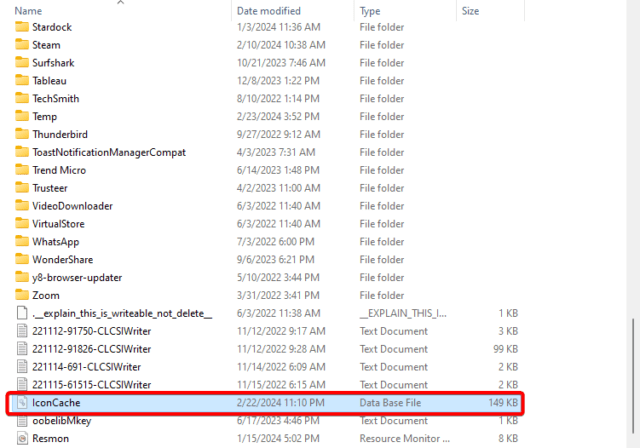Click the IconCache database file icon
The height and width of the screenshot is (448, 640).
(22, 403)
